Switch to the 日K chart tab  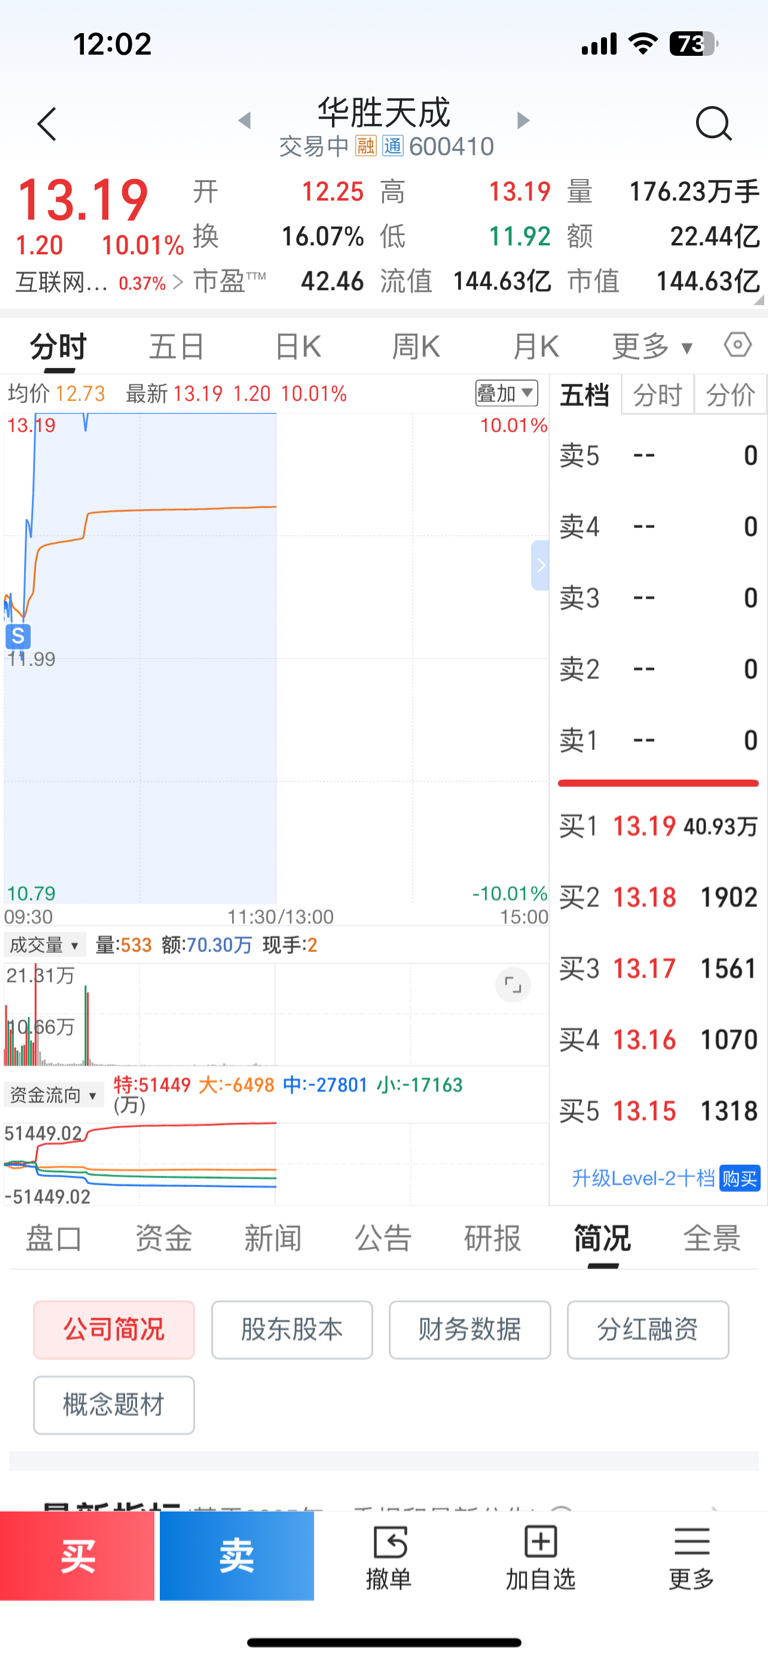tap(298, 346)
